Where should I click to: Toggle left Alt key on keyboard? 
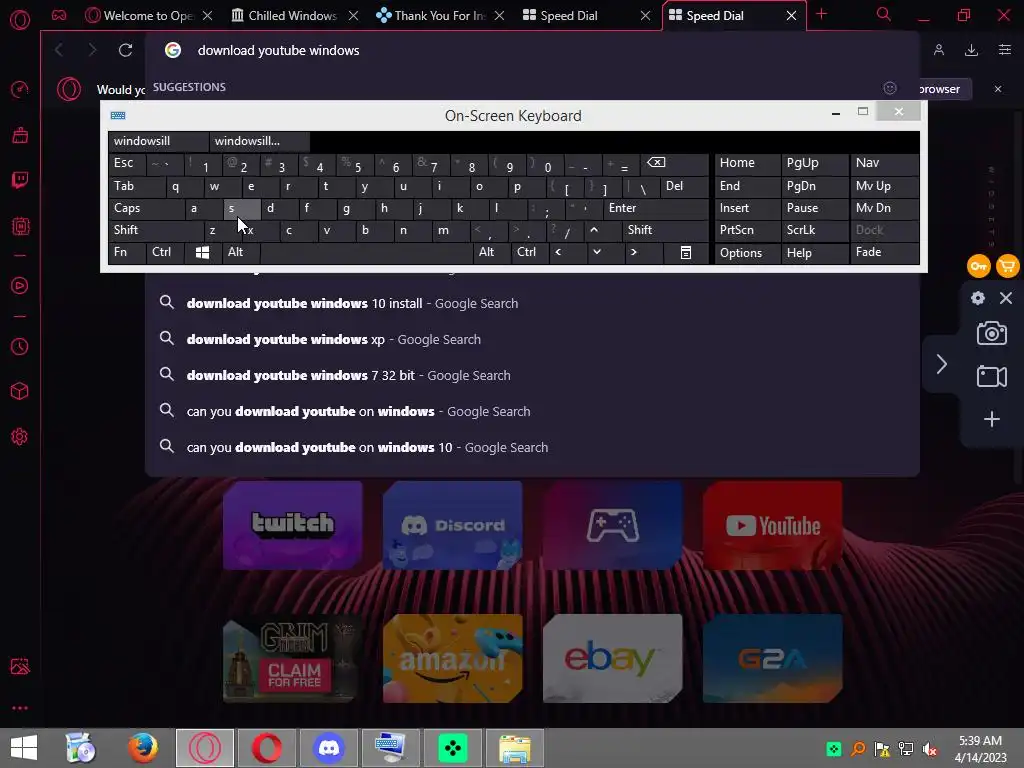(x=241, y=252)
